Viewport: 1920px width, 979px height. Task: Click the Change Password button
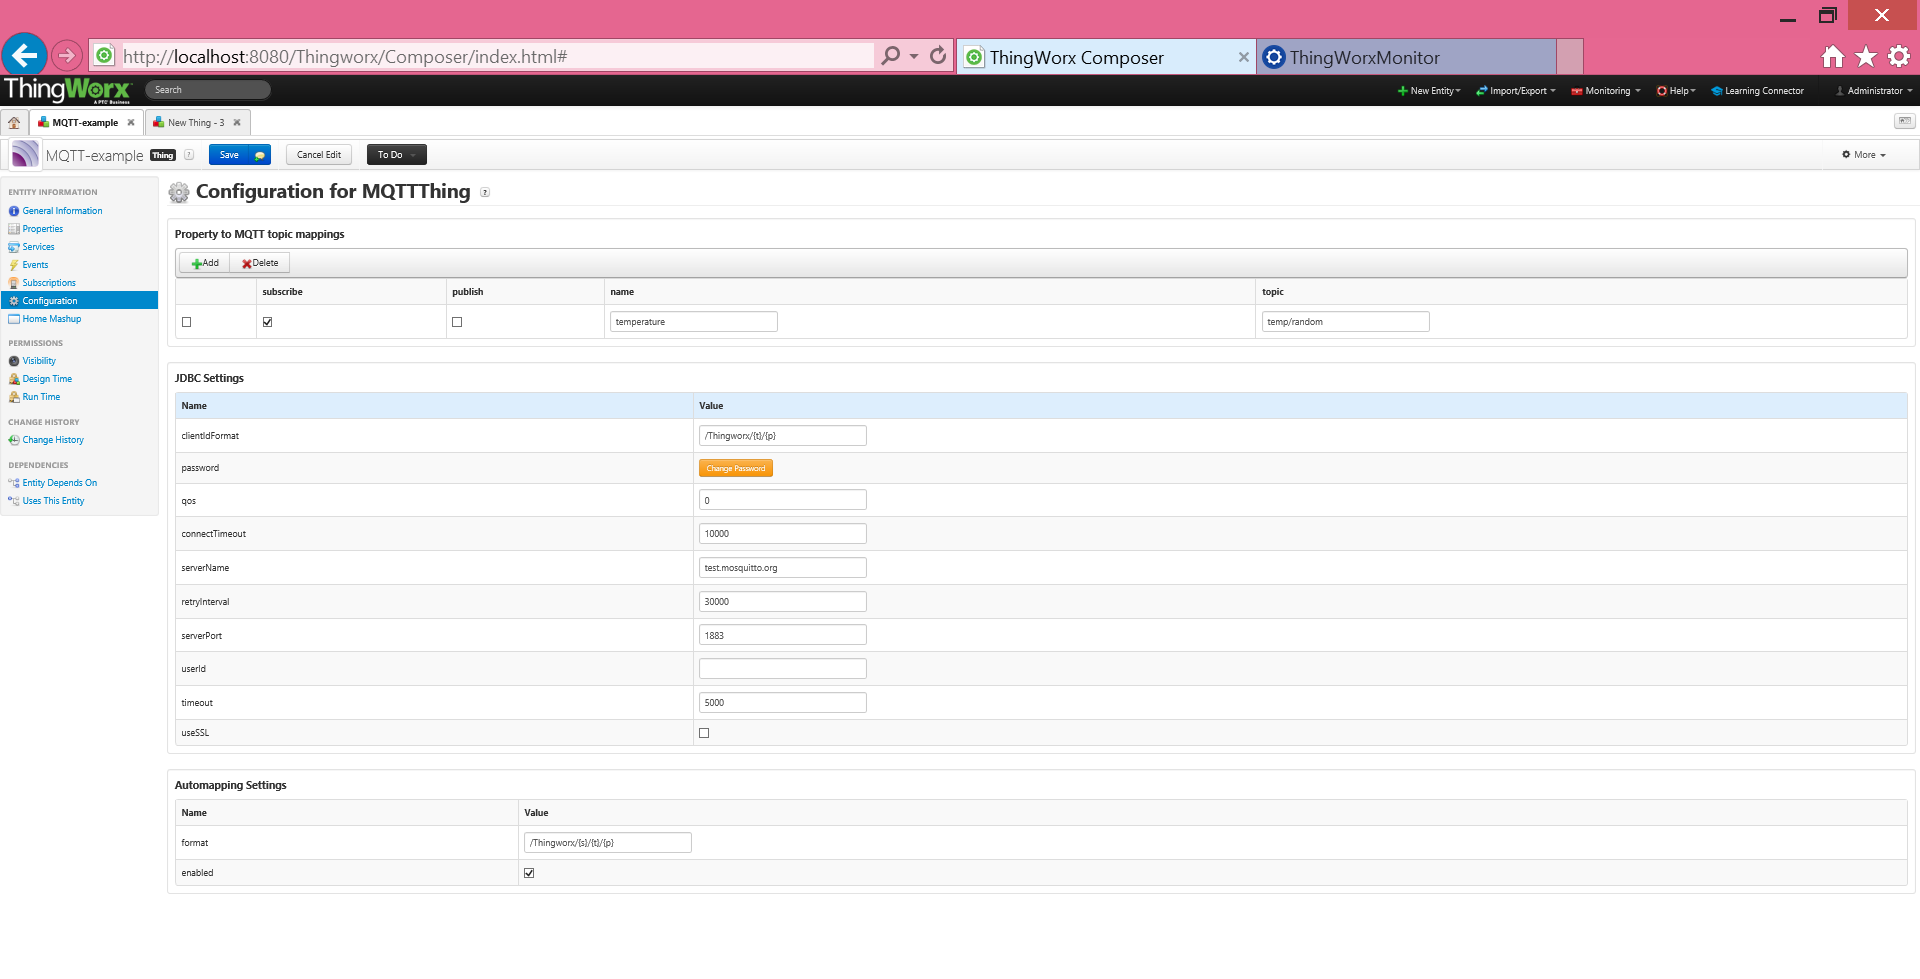[x=736, y=468]
